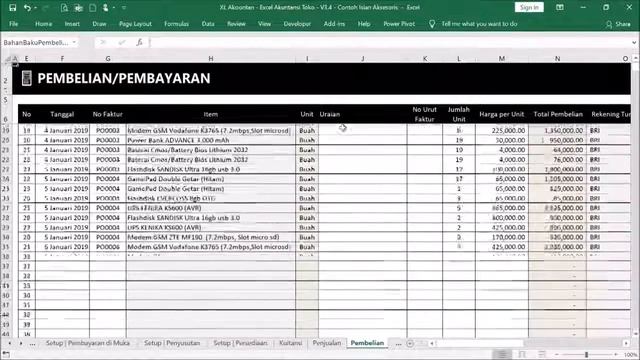The image size is (640, 360).
Task: Show more sheet tabs ellipsis after Pembelian
Action: coord(398,344)
